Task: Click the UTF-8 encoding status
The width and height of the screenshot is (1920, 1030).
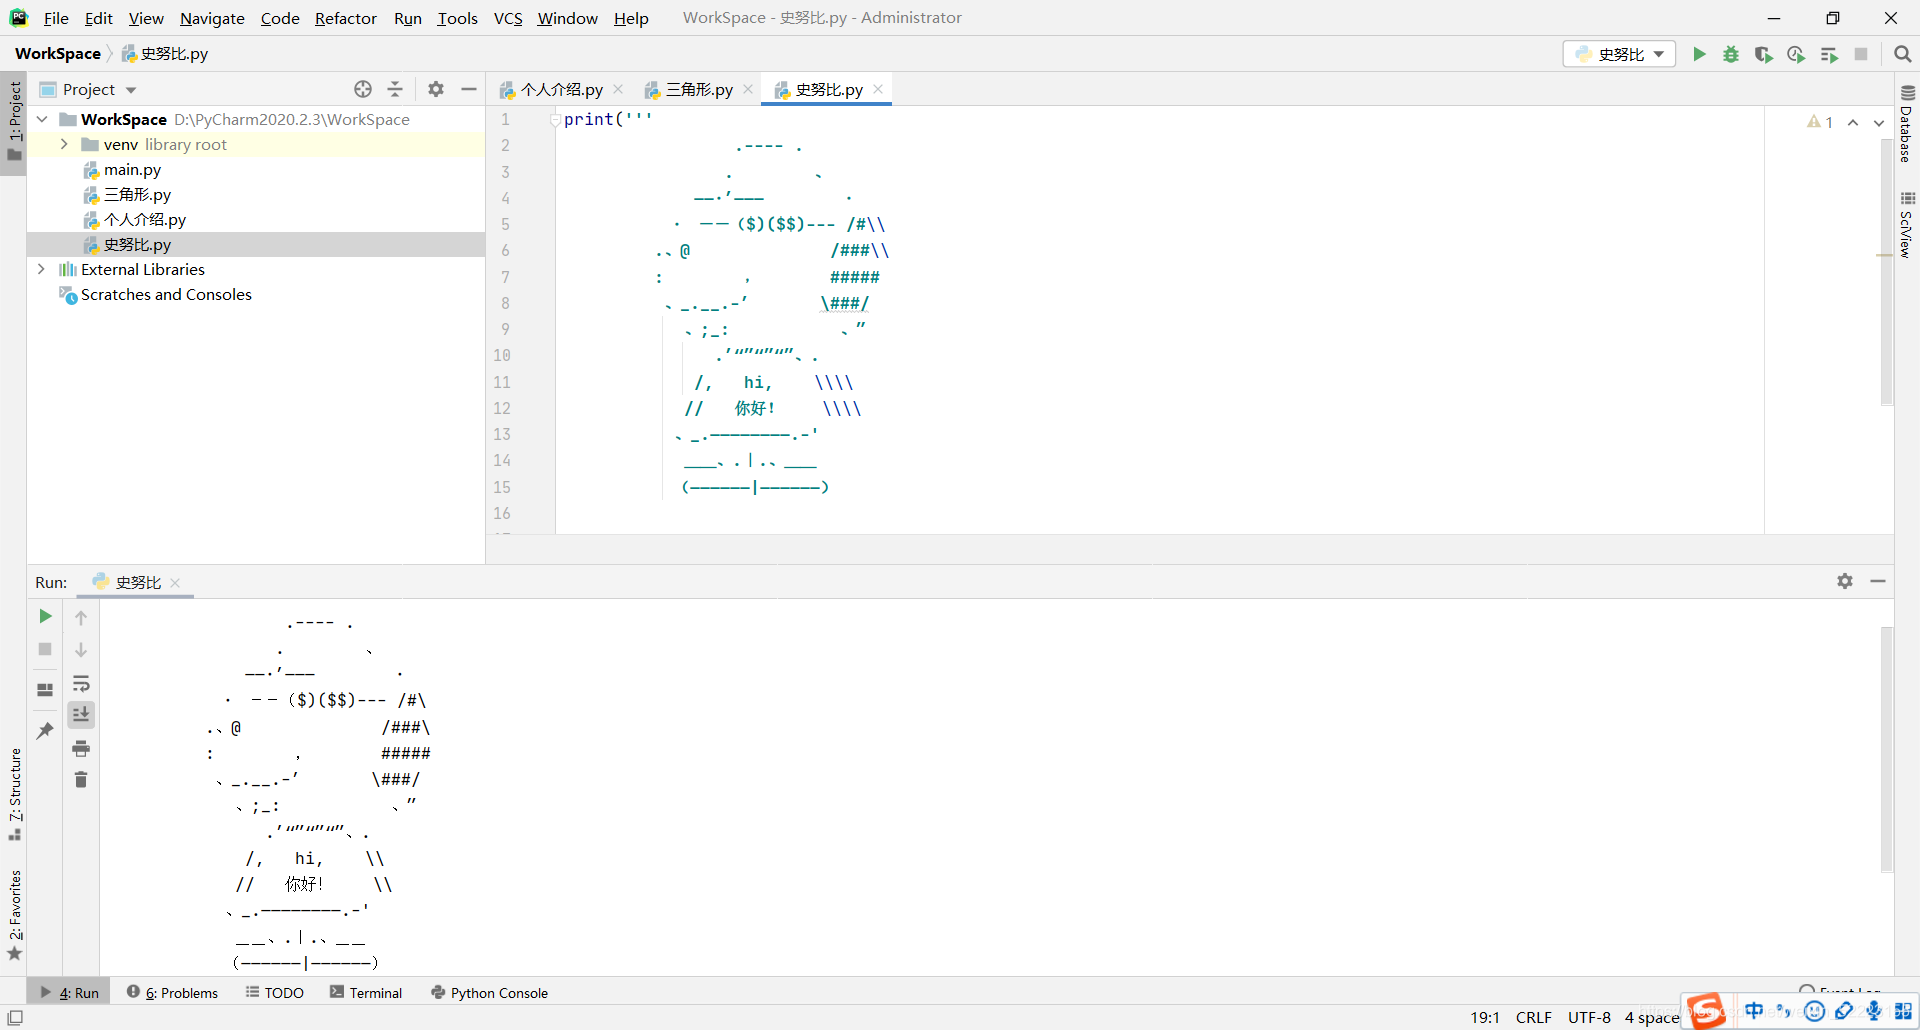Action: pos(1589,1017)
